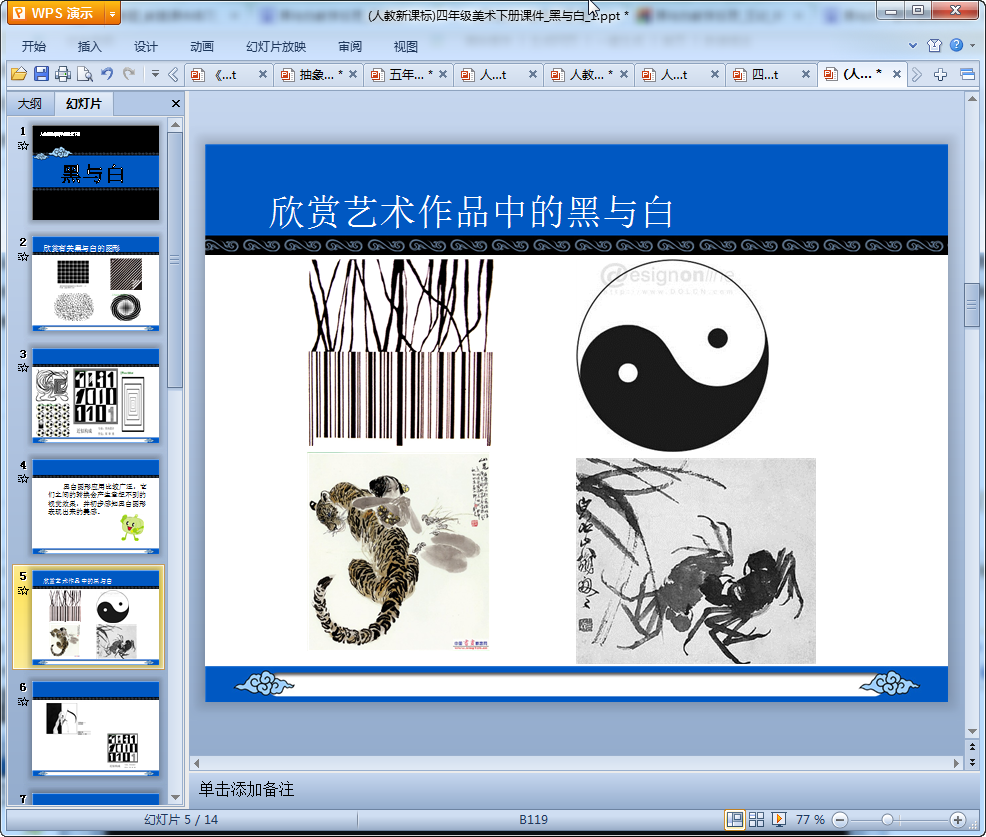Viewport: 986px width, 837px height.
Task: Click the WPS 演示 application button
Action: tap(56, 13)
